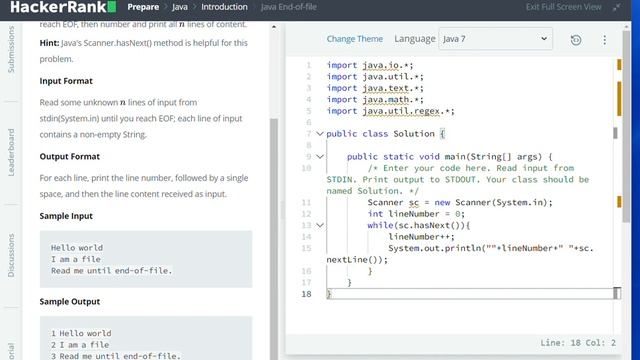Viewport: 640px width, 360px height.
Task: Collapse the main method fold arrow
Action: click(x=320, y=157)
